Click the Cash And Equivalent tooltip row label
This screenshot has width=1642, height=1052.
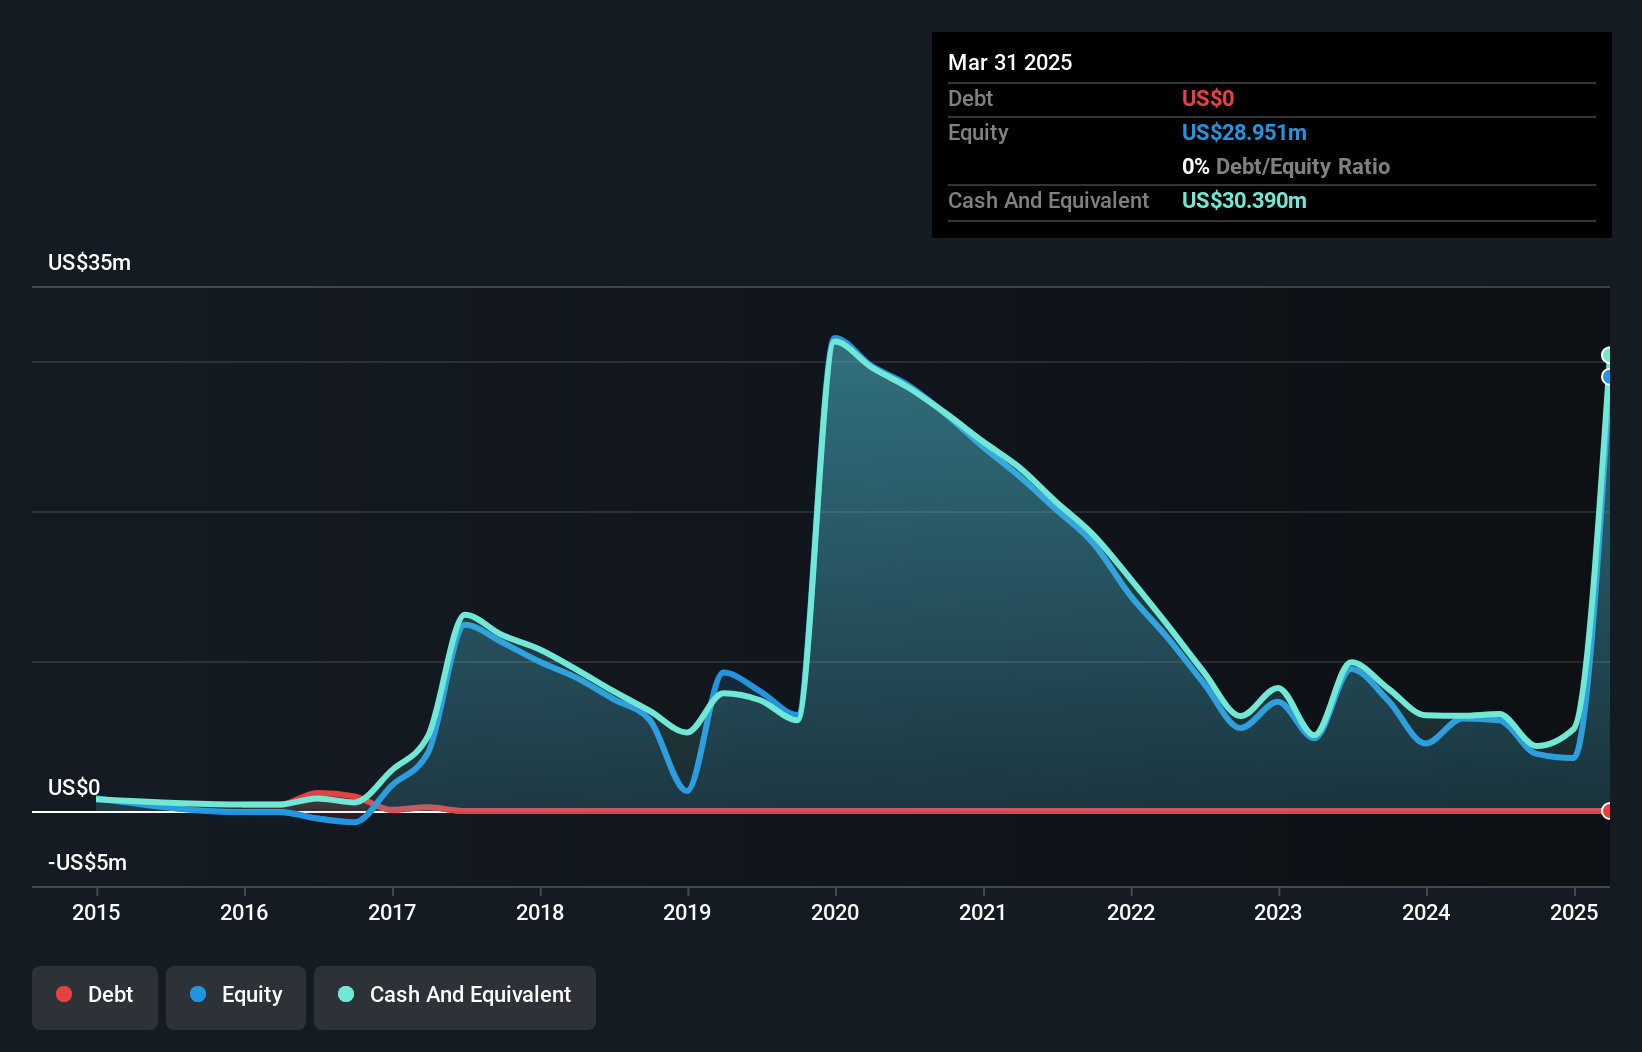point(1049,200)
